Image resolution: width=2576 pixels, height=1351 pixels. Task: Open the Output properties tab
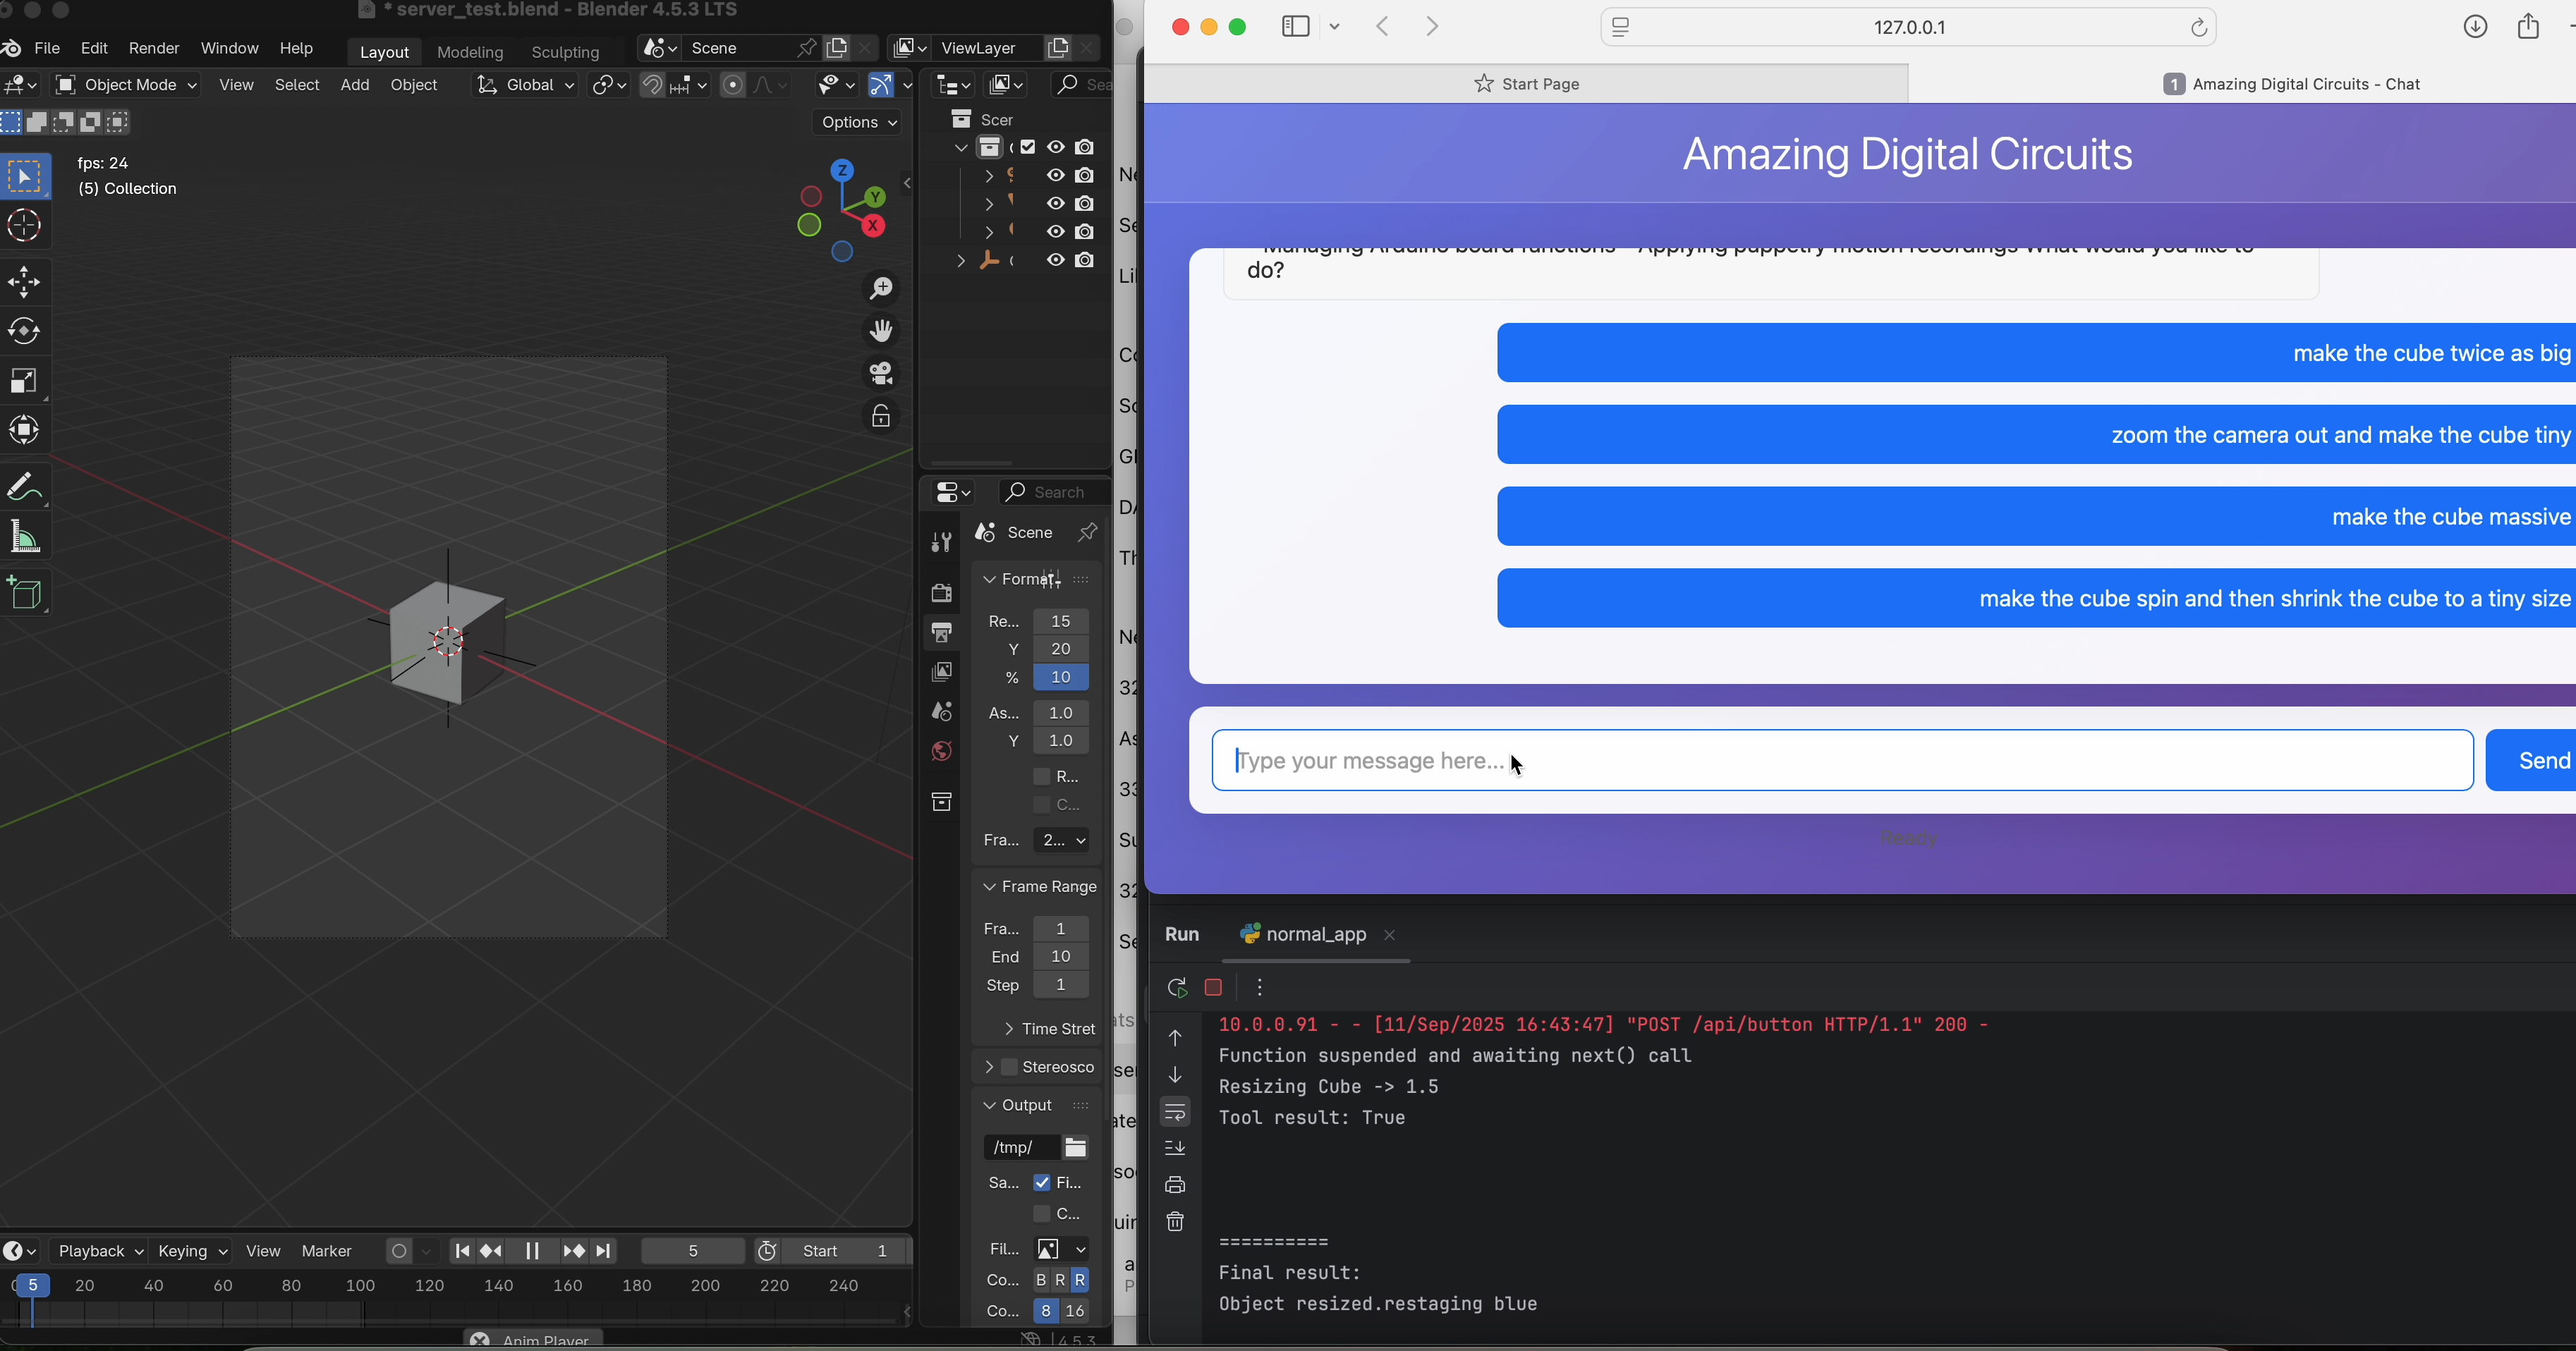941,632
